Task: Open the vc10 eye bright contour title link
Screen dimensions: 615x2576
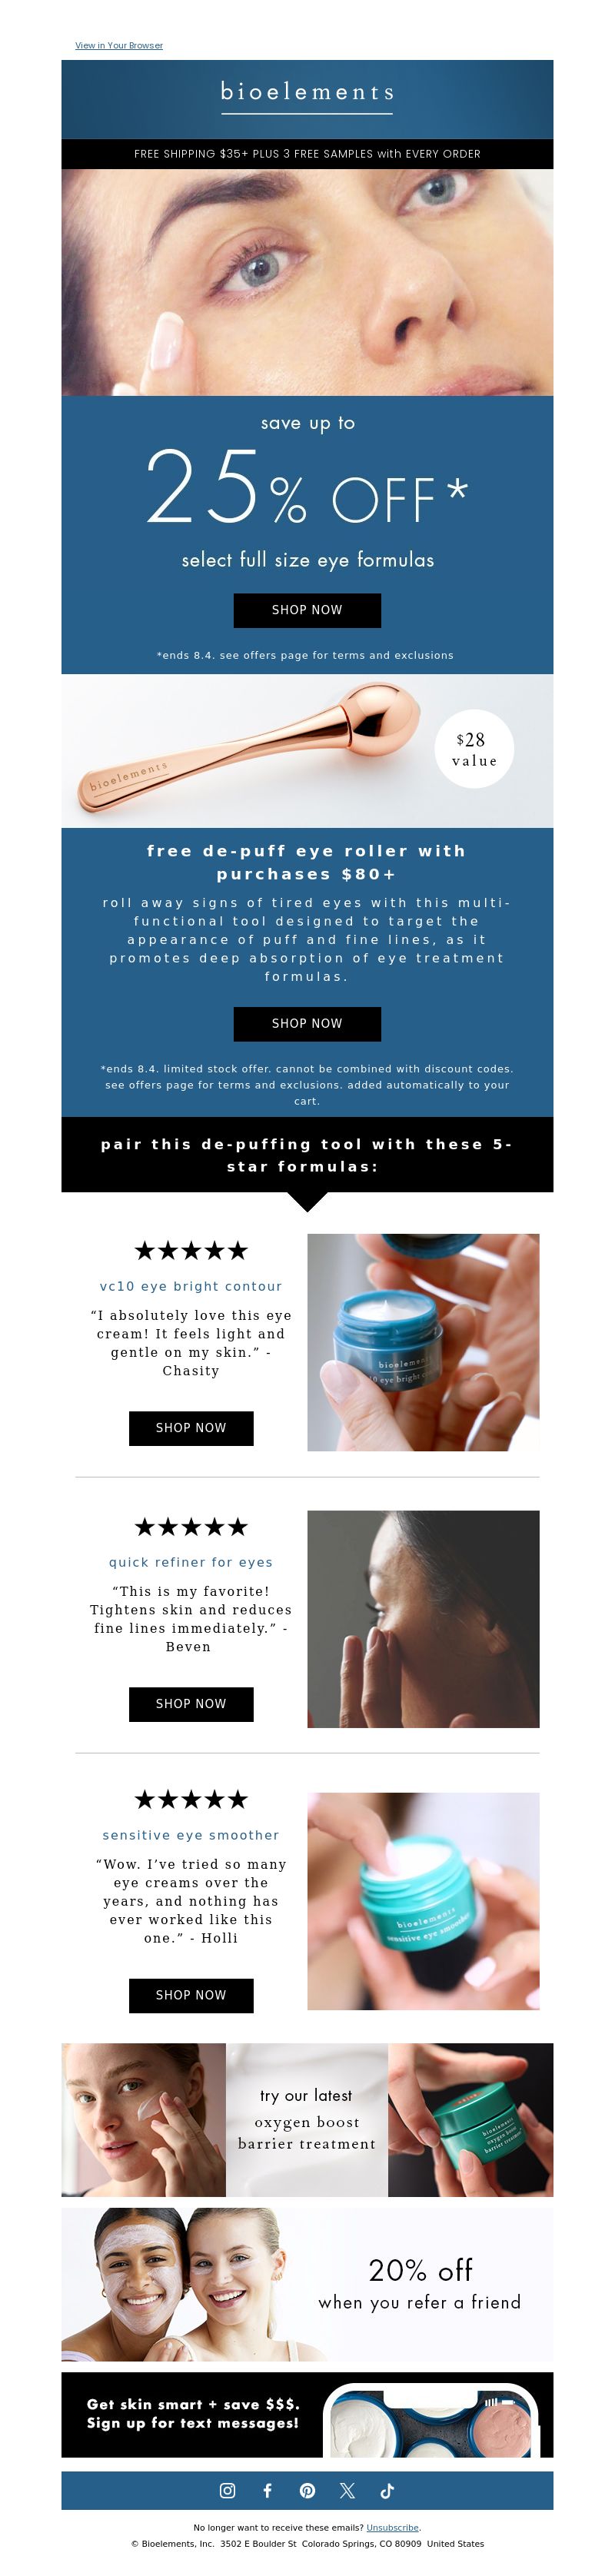Action: [x=191, y=1286]
